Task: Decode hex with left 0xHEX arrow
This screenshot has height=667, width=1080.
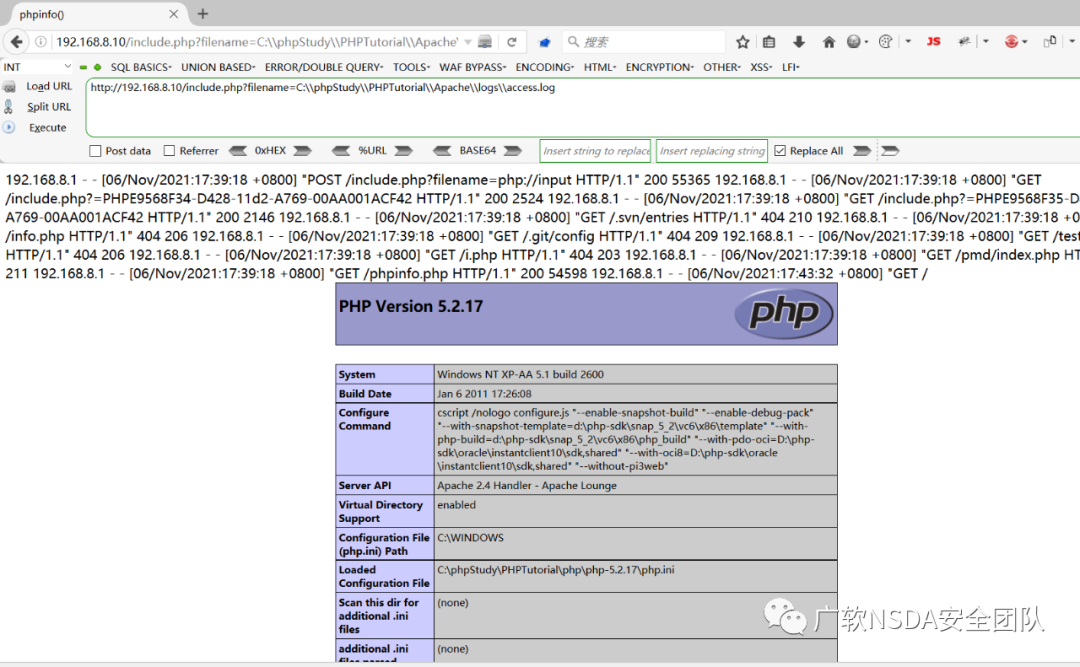Action: pyautogui.click(x=238, y=151)
